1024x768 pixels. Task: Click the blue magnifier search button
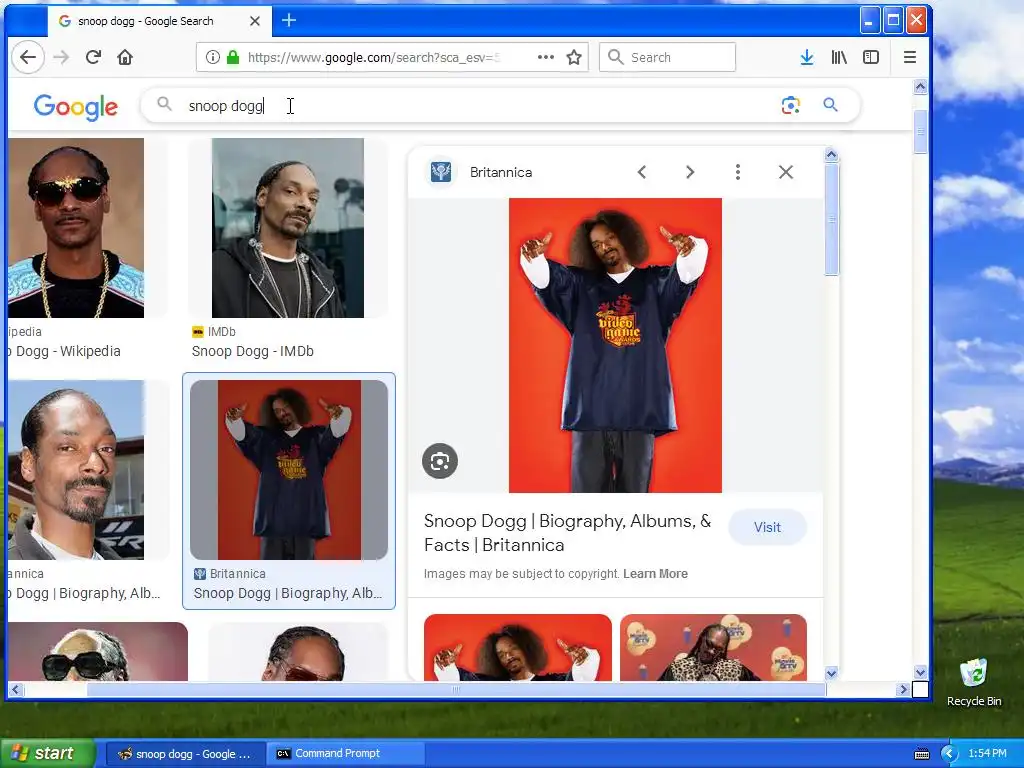tap(830, 104)
